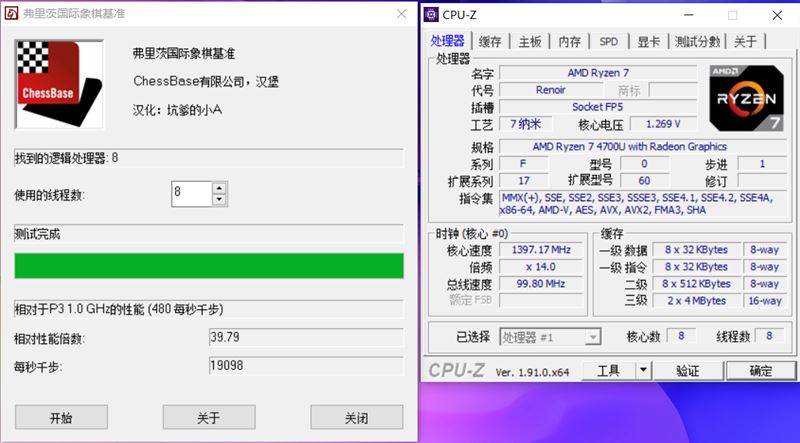The width and height of the screenshot is (800, 443).
Task: Click the L1 data 8 x 32 KBytes value
Action: 696,250
